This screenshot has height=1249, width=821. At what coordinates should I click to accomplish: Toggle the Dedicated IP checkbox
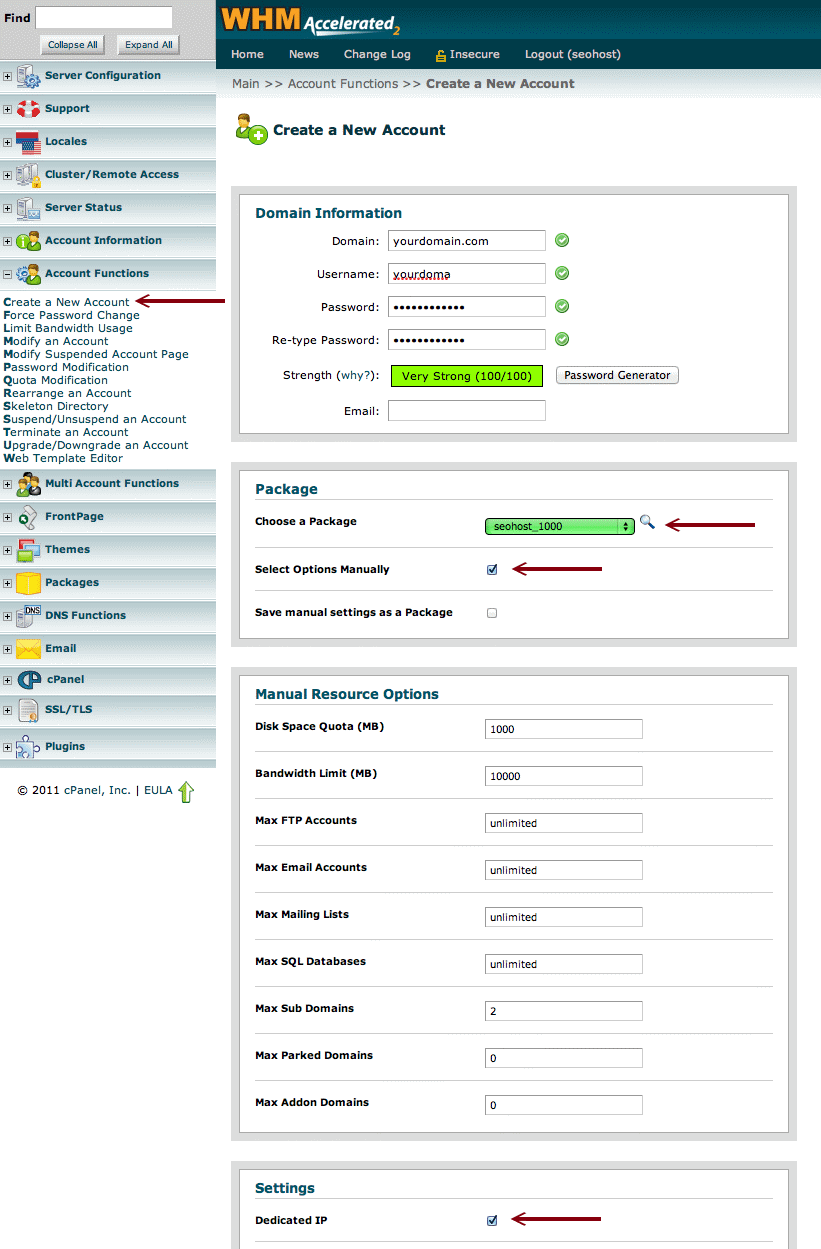[x=492, y=1221]
